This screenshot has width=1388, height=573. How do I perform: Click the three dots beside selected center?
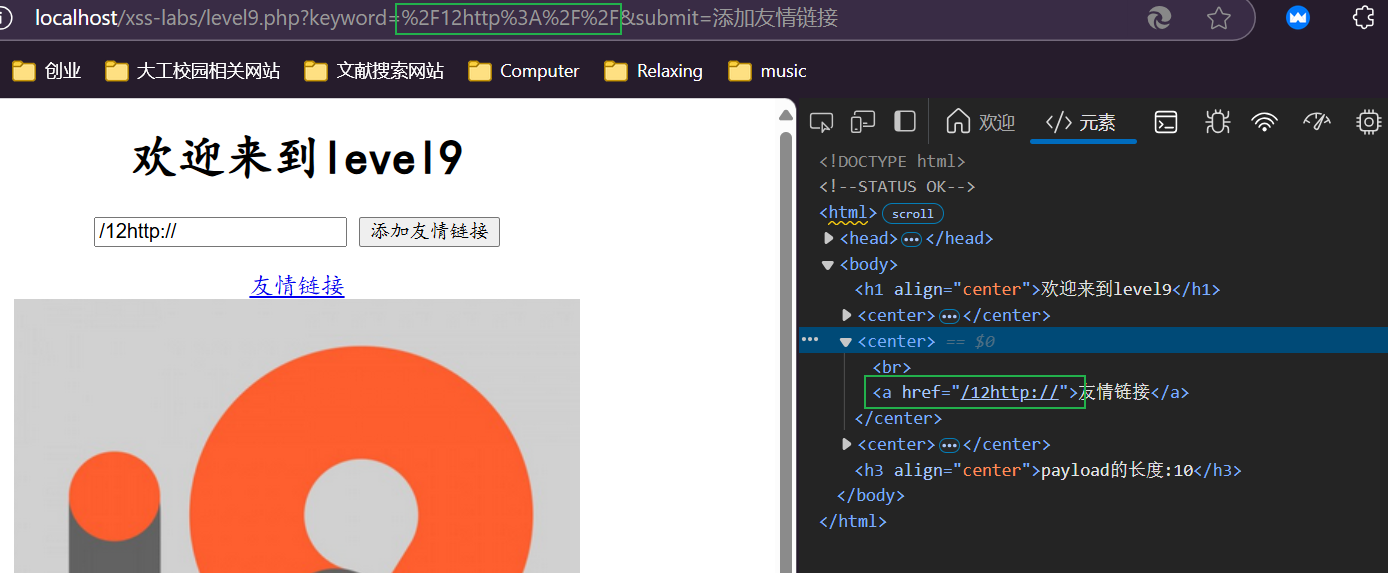coord(811,340)
